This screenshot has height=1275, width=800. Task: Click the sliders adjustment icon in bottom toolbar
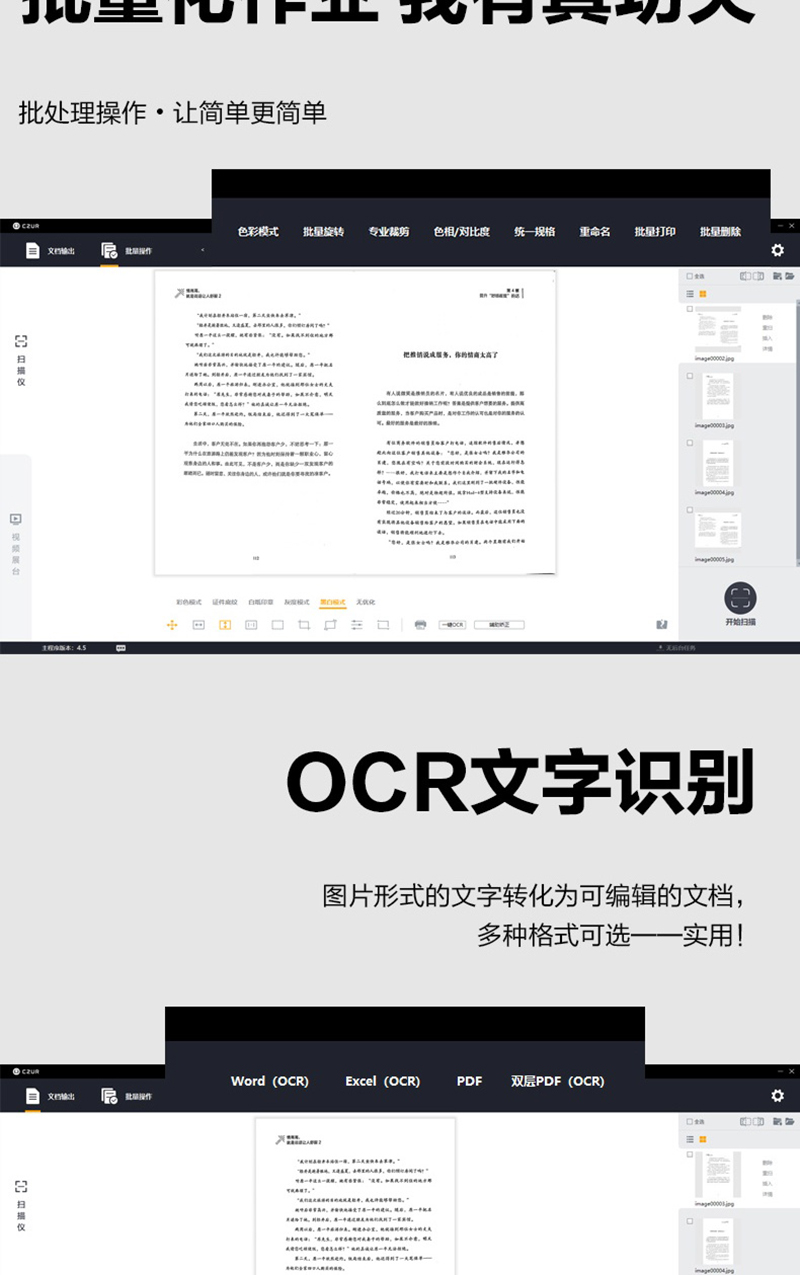[356, 625]
